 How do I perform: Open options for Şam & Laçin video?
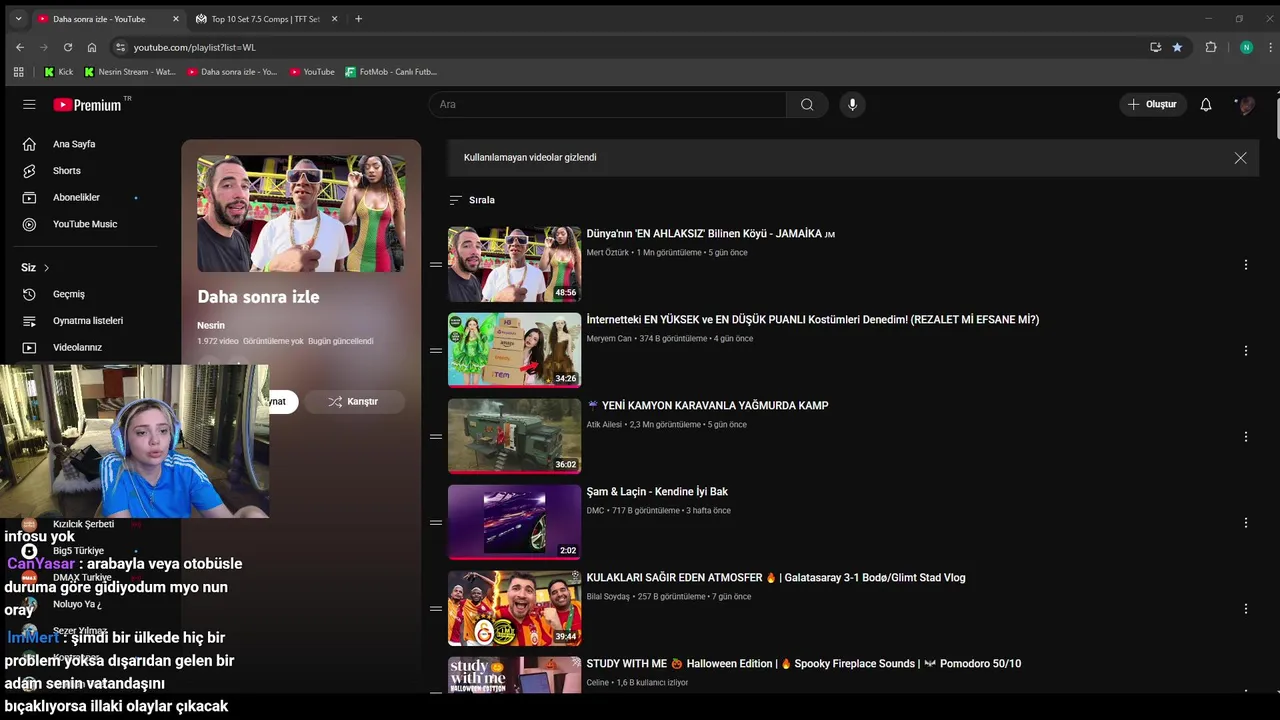point(1246,523)
